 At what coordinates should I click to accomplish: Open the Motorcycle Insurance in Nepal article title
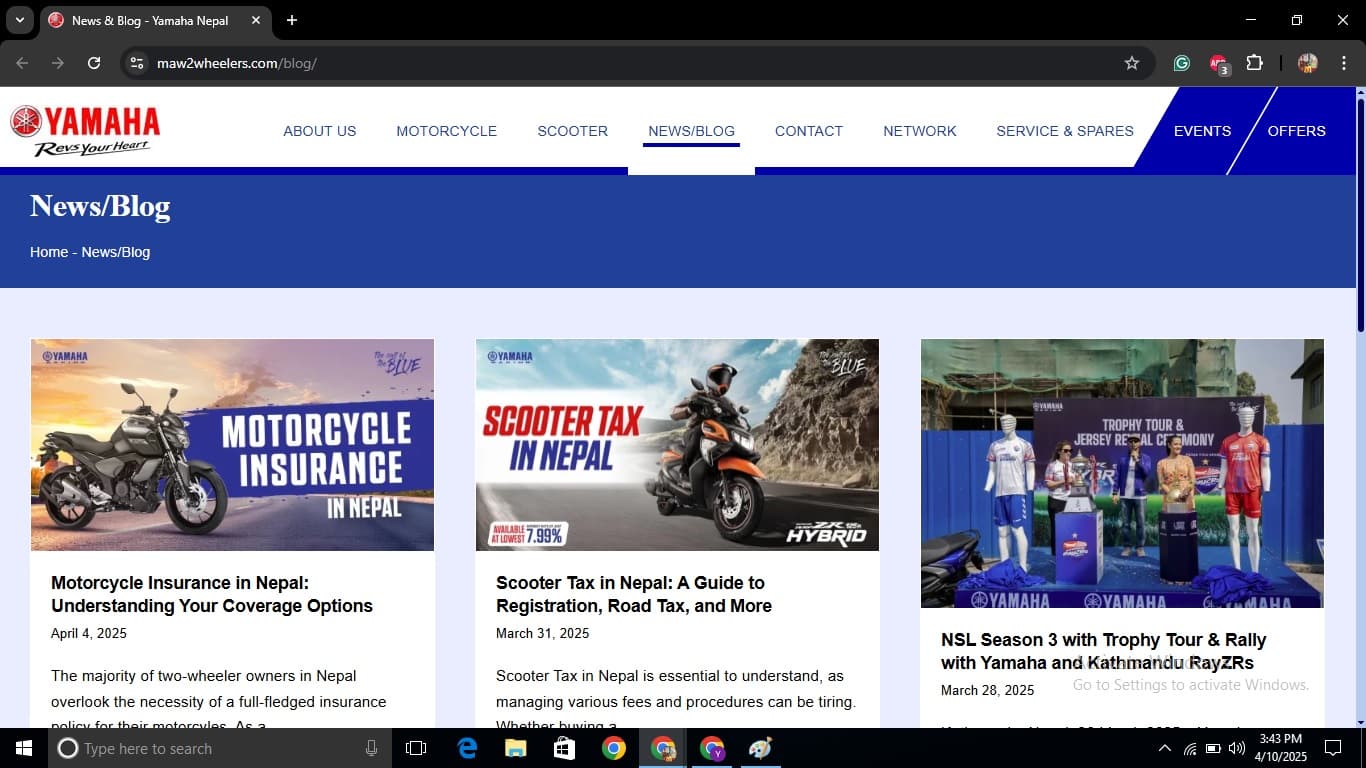212,594
